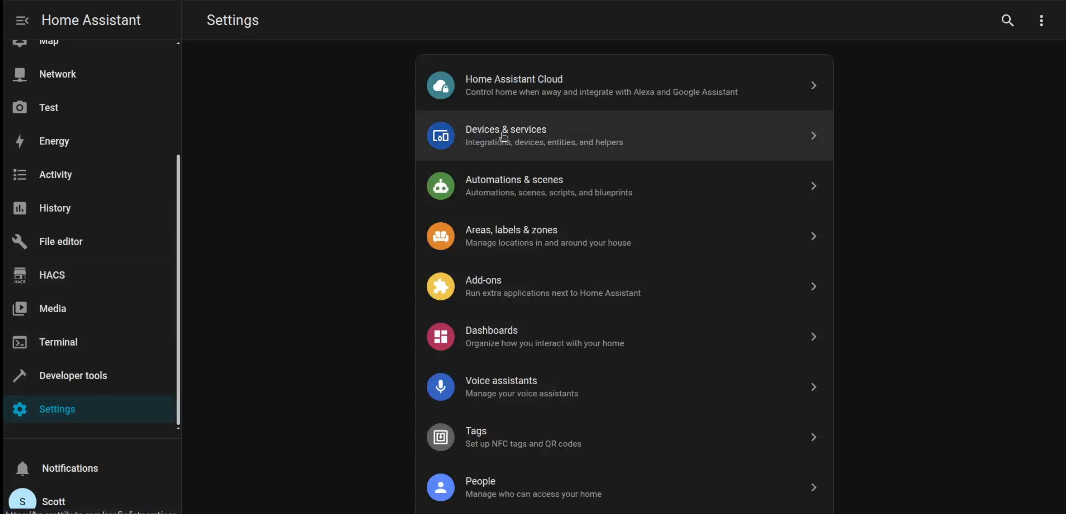Expand Devices & services via its chevron
The image size is (1066, 514).
[x=813, y=136]
